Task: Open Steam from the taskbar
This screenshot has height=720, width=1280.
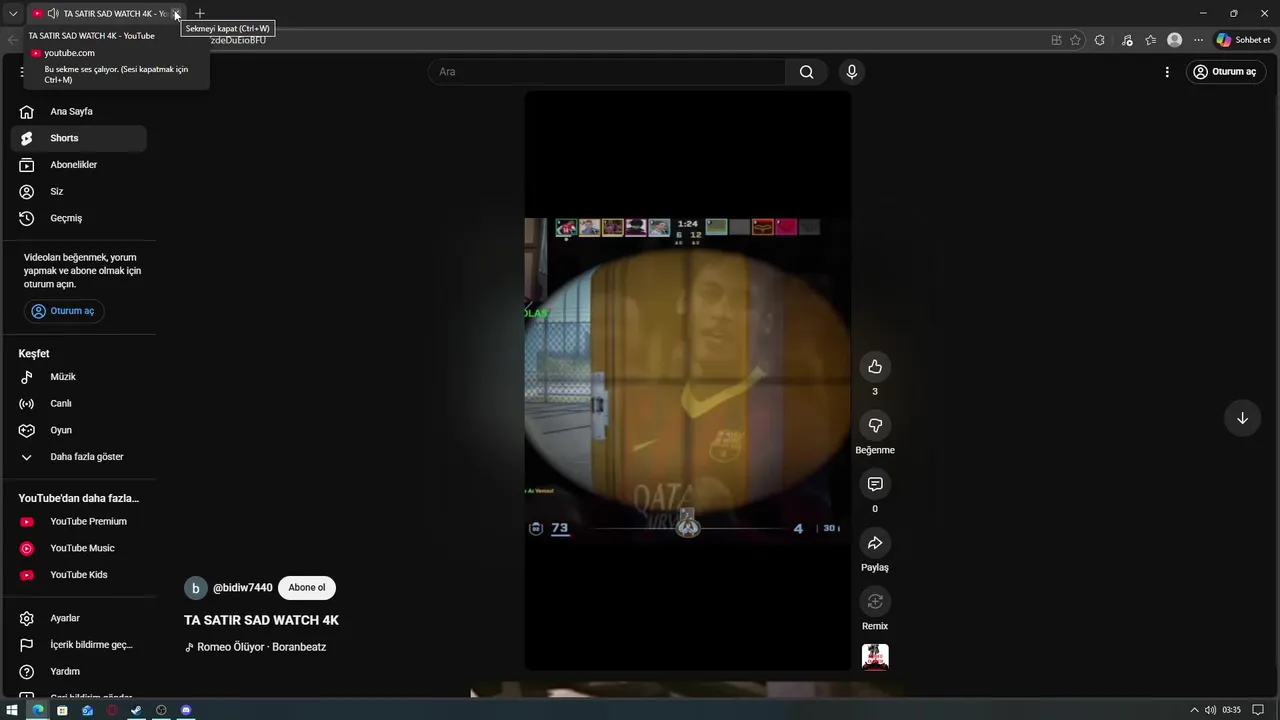Action: click(136, 710)
